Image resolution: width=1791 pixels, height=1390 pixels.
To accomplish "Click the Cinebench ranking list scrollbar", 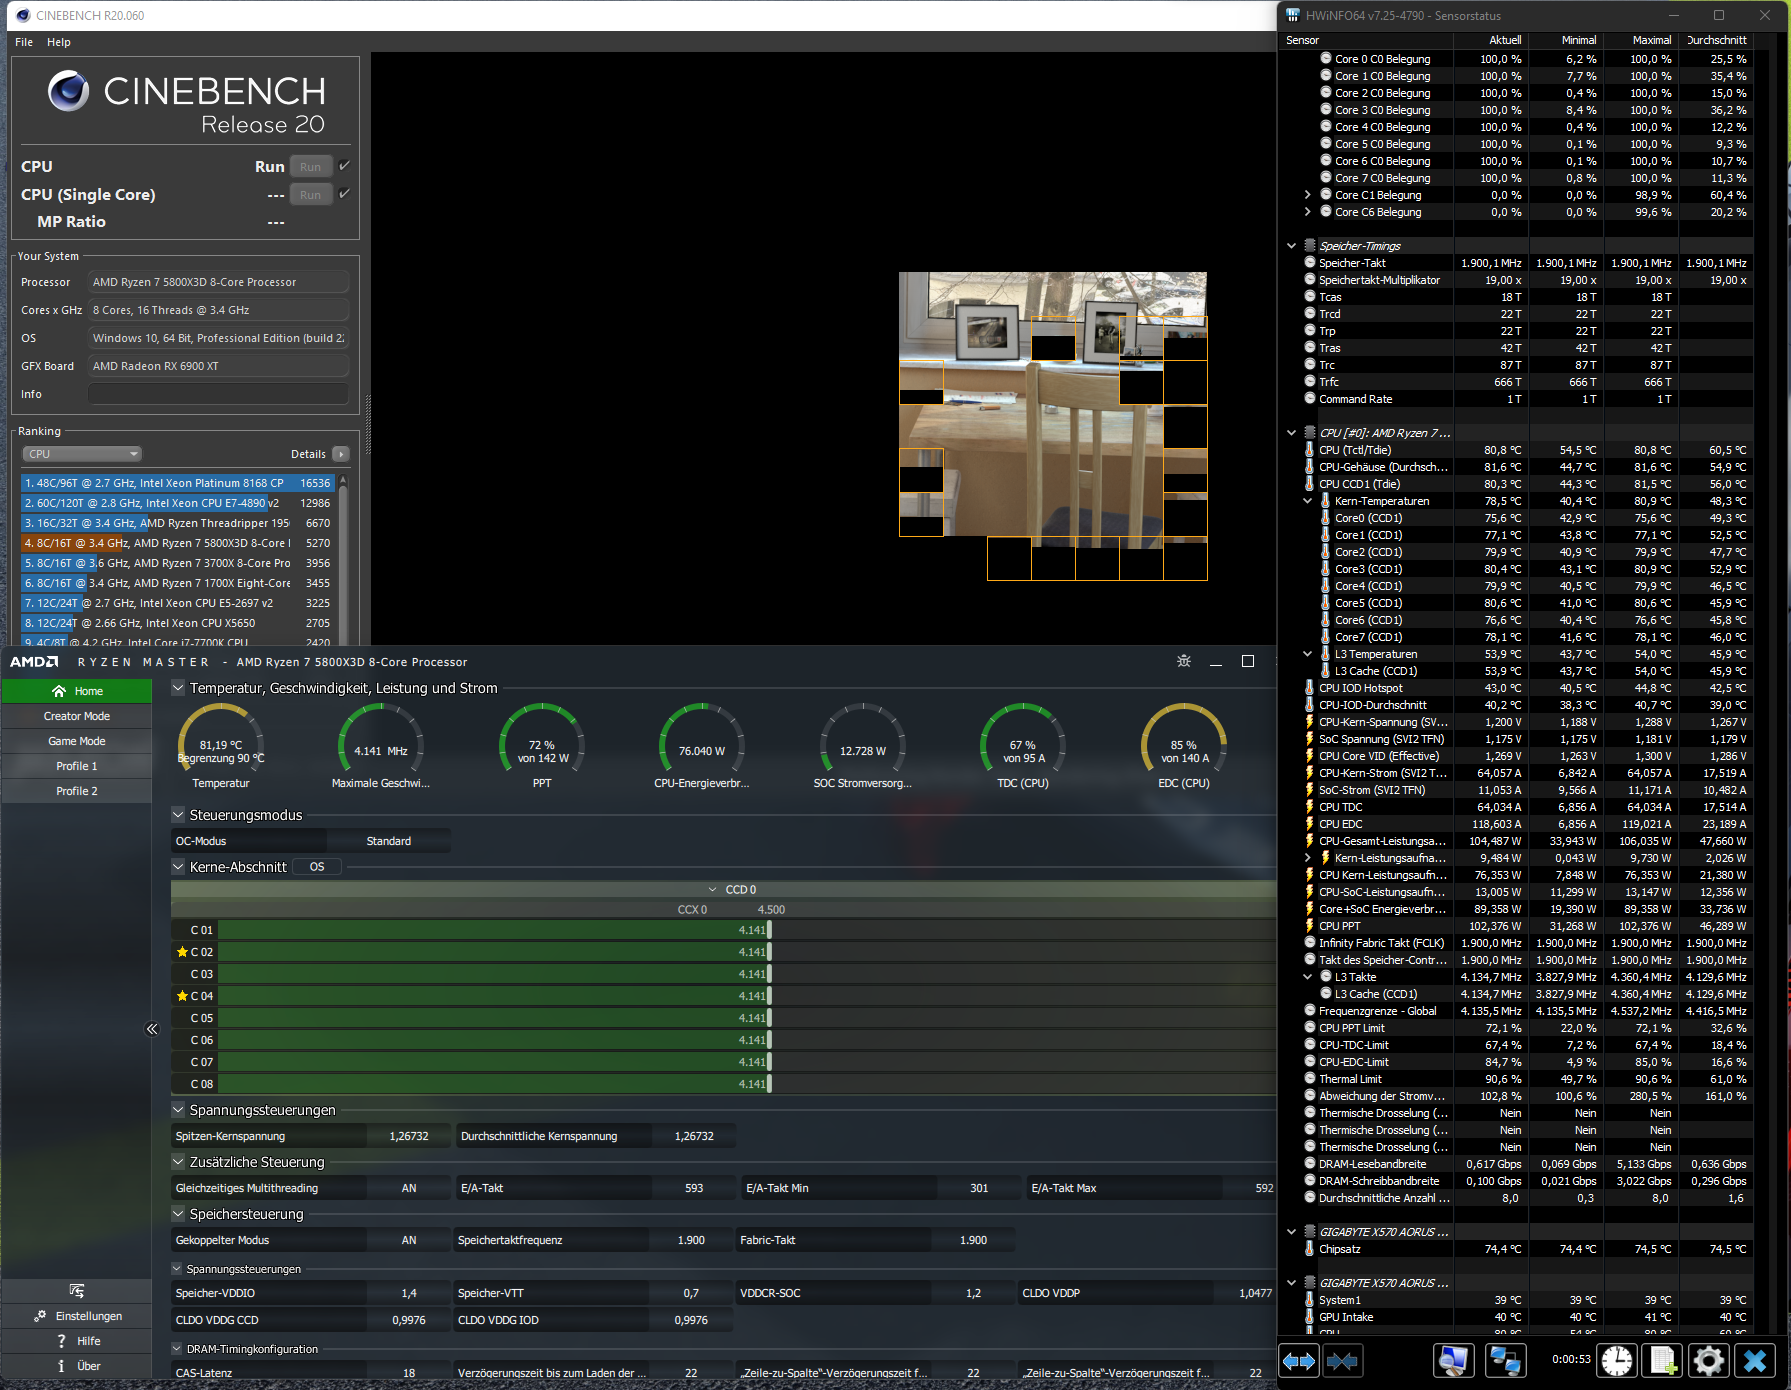I will (x=343, y=558).
